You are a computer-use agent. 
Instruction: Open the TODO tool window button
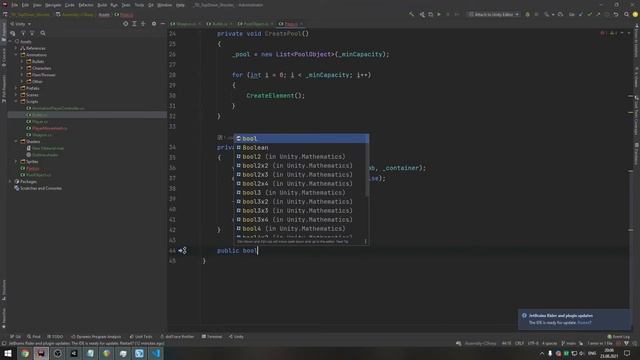[55, 337]
